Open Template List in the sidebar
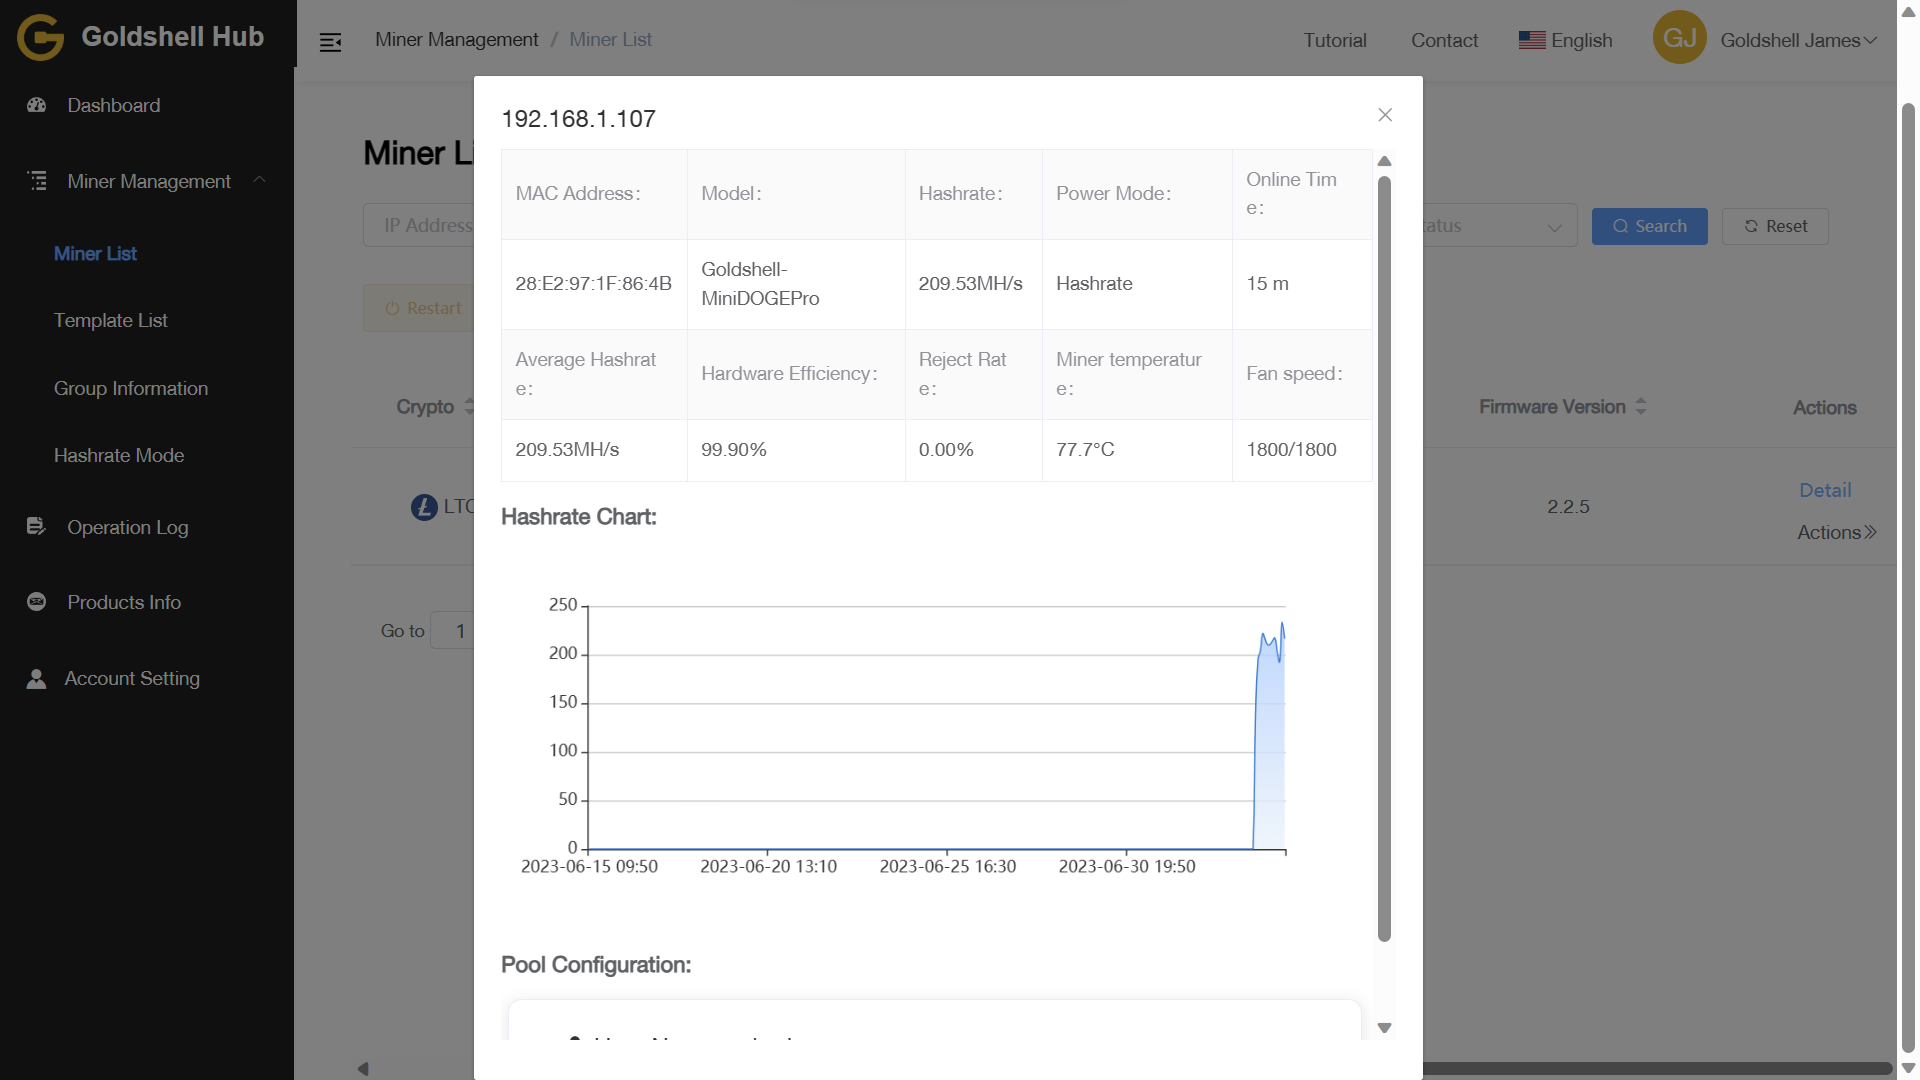 coord(110,320)
